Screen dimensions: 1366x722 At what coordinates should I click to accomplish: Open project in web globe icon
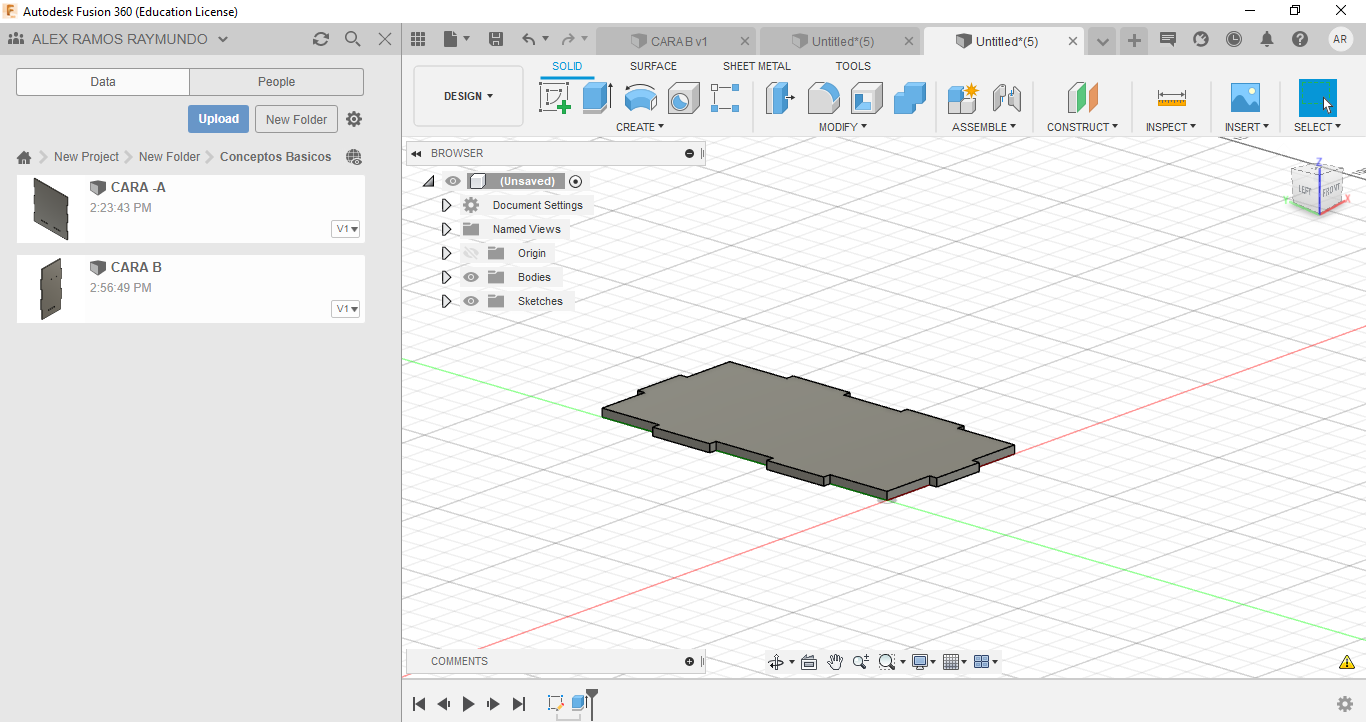353,157
